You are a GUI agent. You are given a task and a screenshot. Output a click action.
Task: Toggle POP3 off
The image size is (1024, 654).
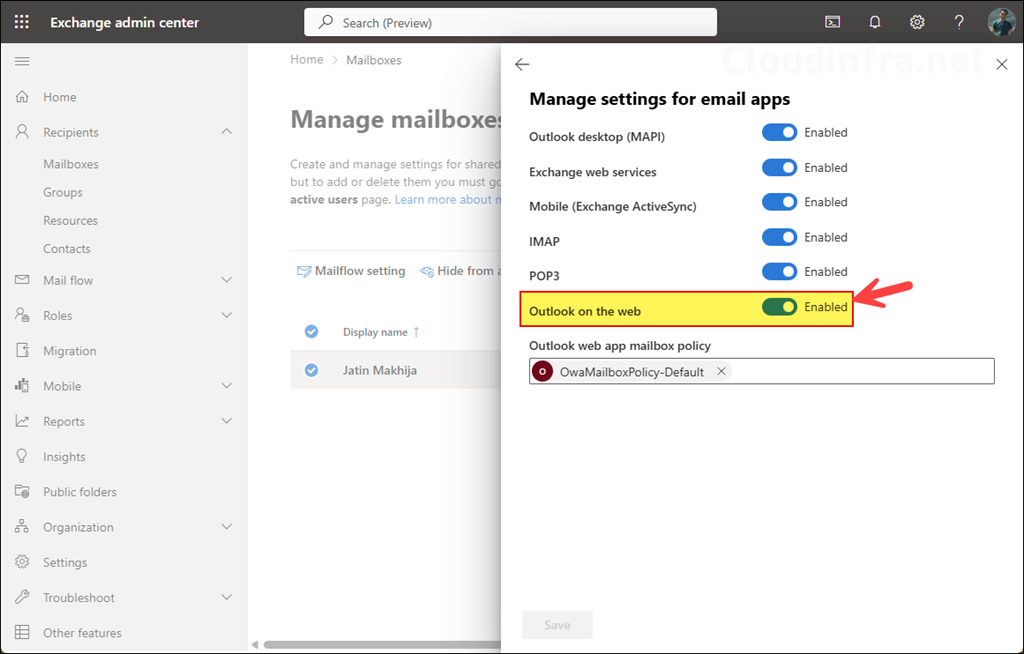click(x=779, y=271)
